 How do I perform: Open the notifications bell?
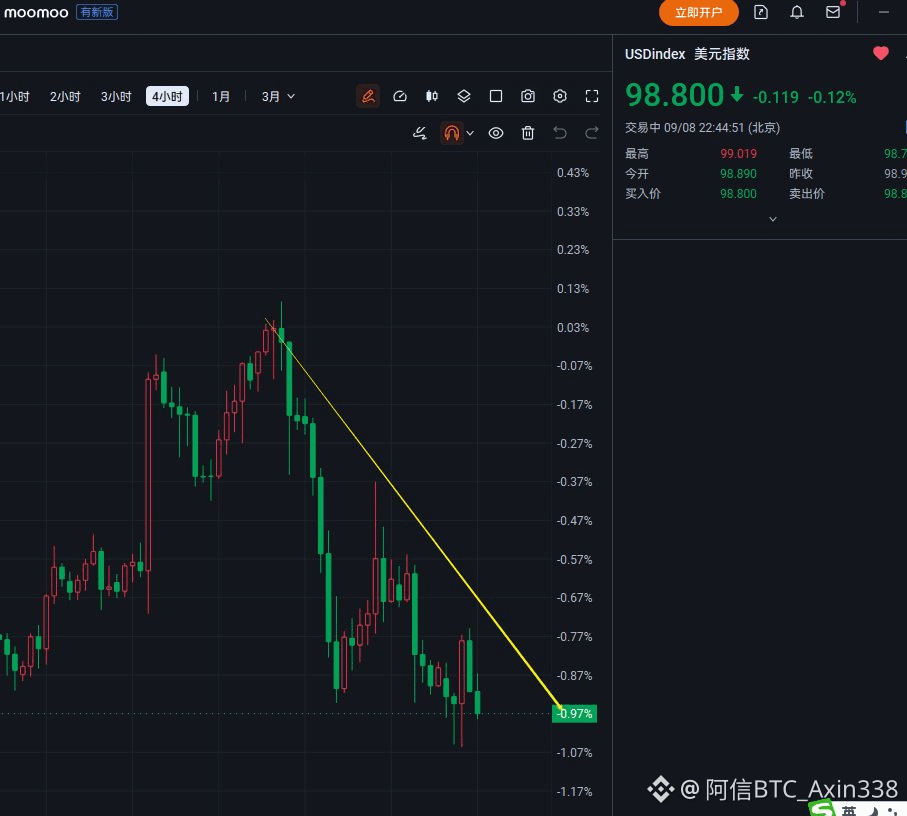(797, 12)
